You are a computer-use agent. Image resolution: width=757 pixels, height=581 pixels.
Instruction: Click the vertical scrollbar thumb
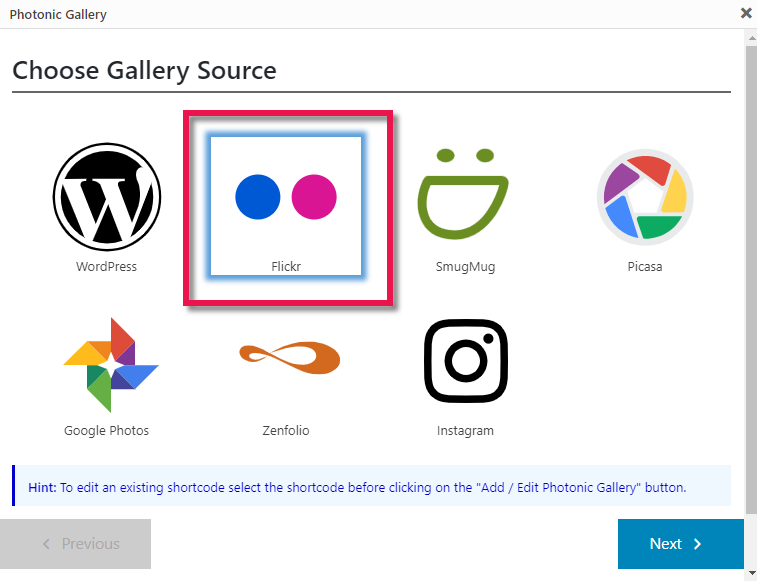[x=750, y=300]
